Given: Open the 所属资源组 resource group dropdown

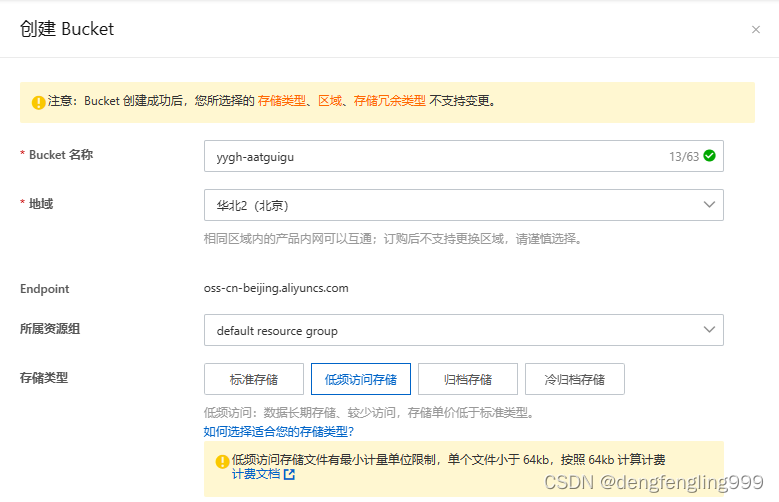Looking at the screenshot, I should pos(464,330).
